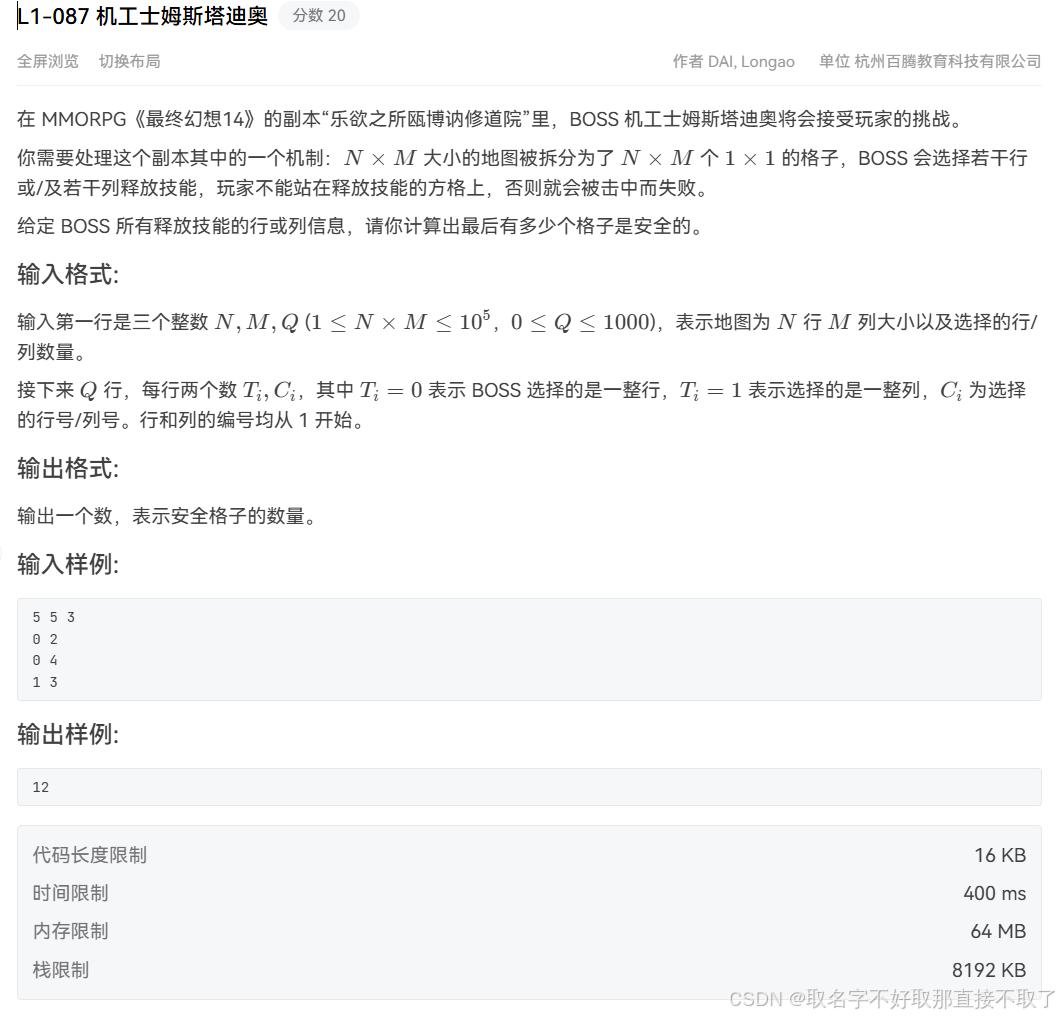1061x1016 pixels.
Task: Click the 分数 20 score badge
Action: 318,15
